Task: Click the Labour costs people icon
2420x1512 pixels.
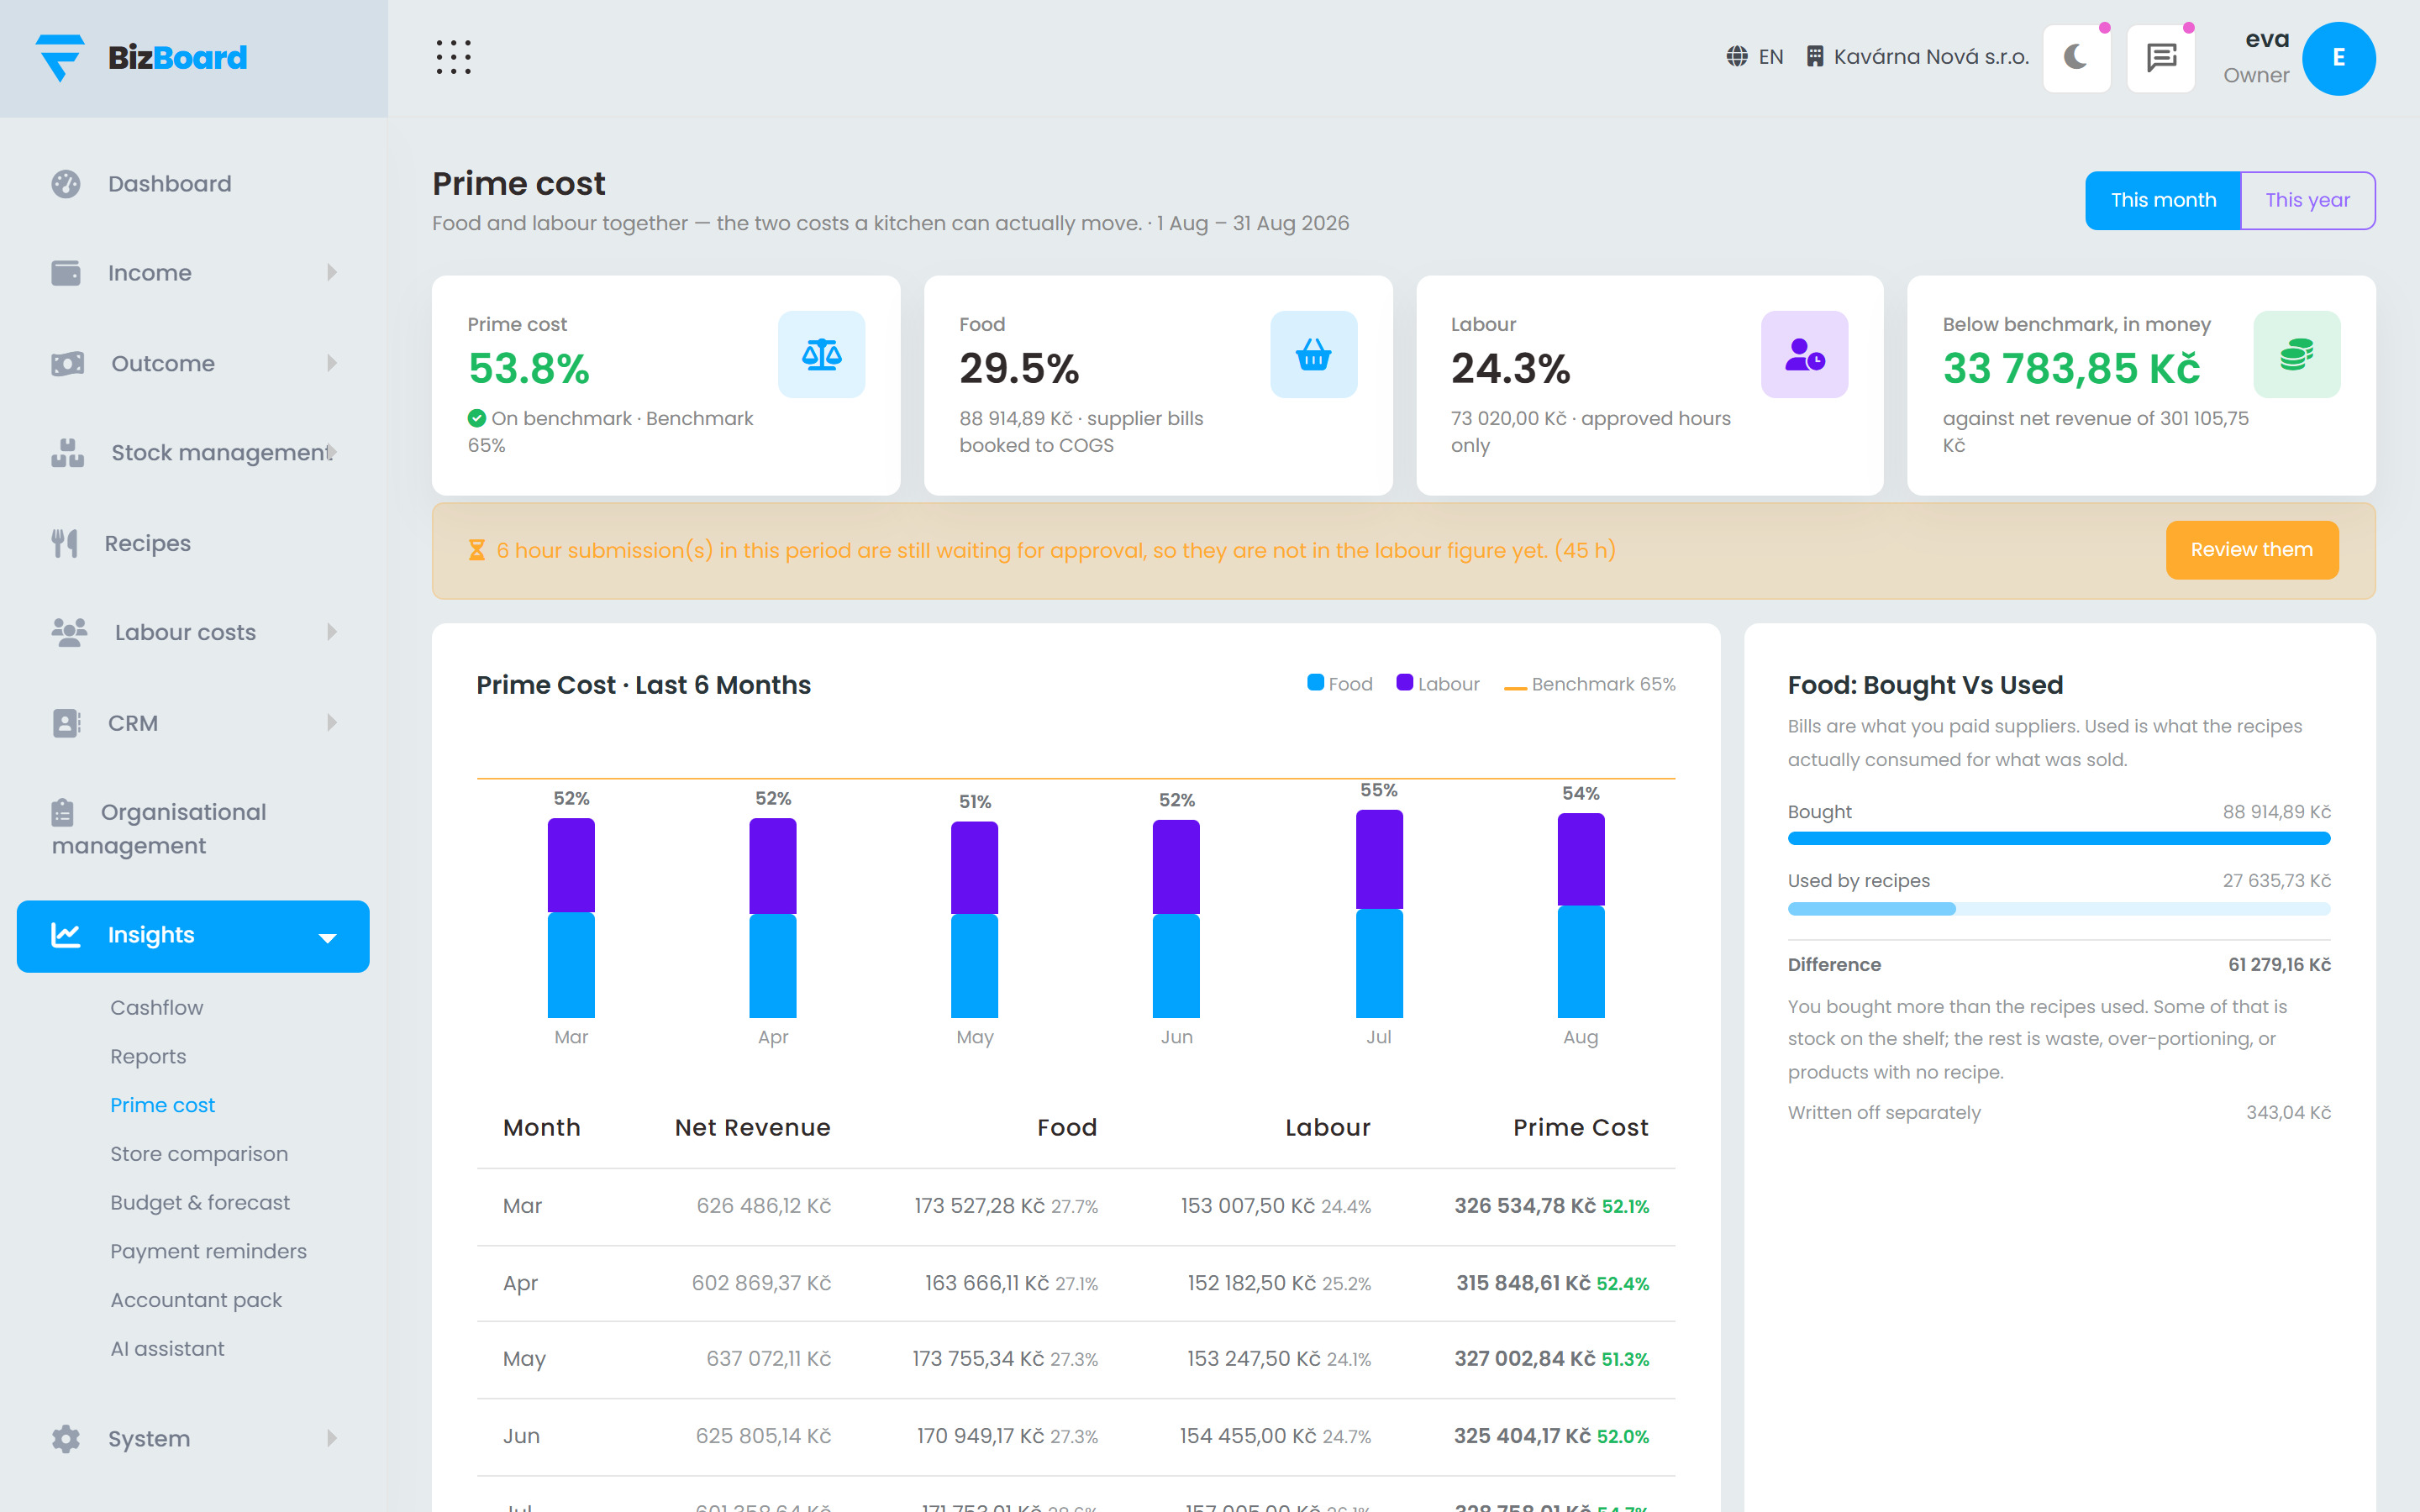Action: pos(70,632)
